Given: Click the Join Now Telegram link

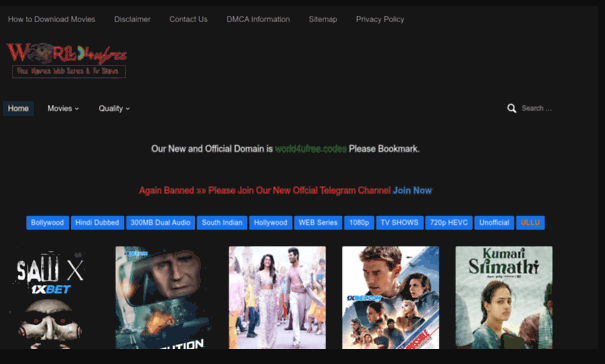Looking at the screenshot, I should point(412,190).
